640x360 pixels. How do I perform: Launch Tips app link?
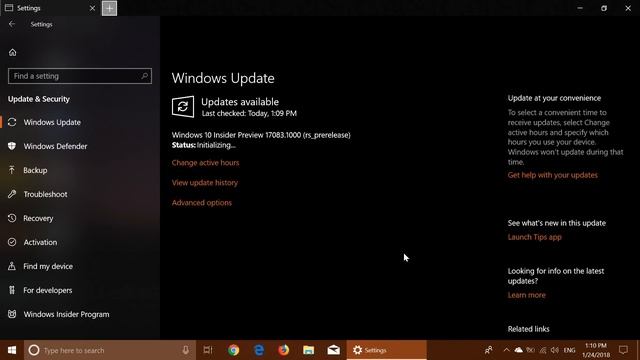[x=534, y=237]
